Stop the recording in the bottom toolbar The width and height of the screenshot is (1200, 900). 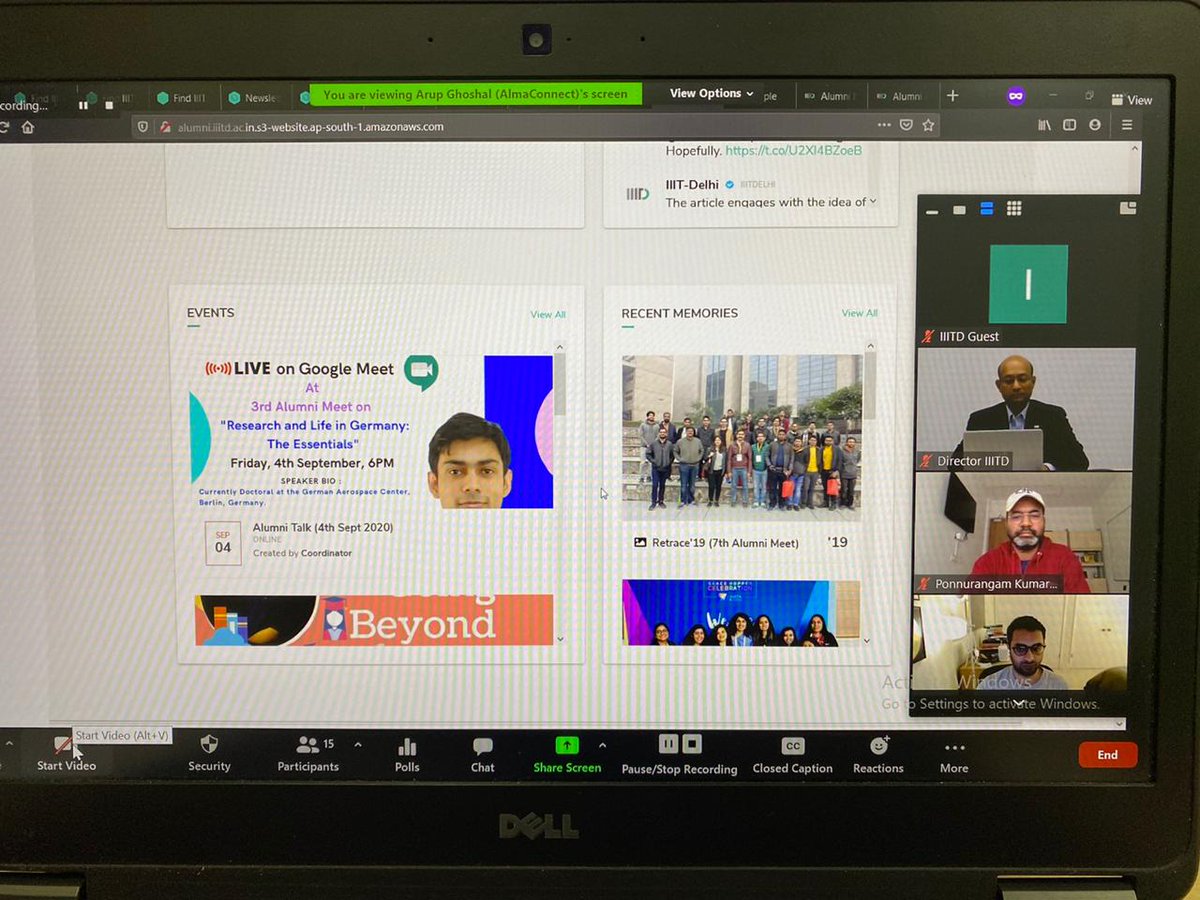[x=692, y=744]
